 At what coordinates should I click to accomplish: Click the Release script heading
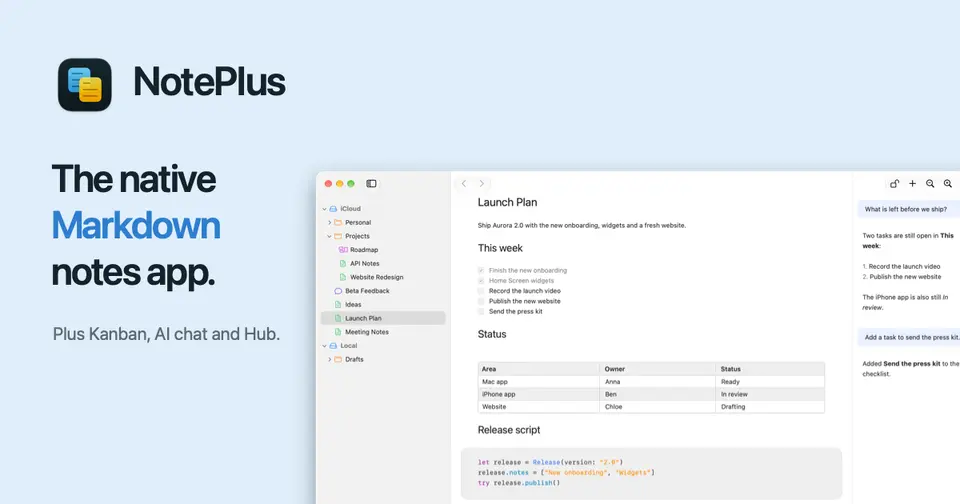[x=509, y=430]
